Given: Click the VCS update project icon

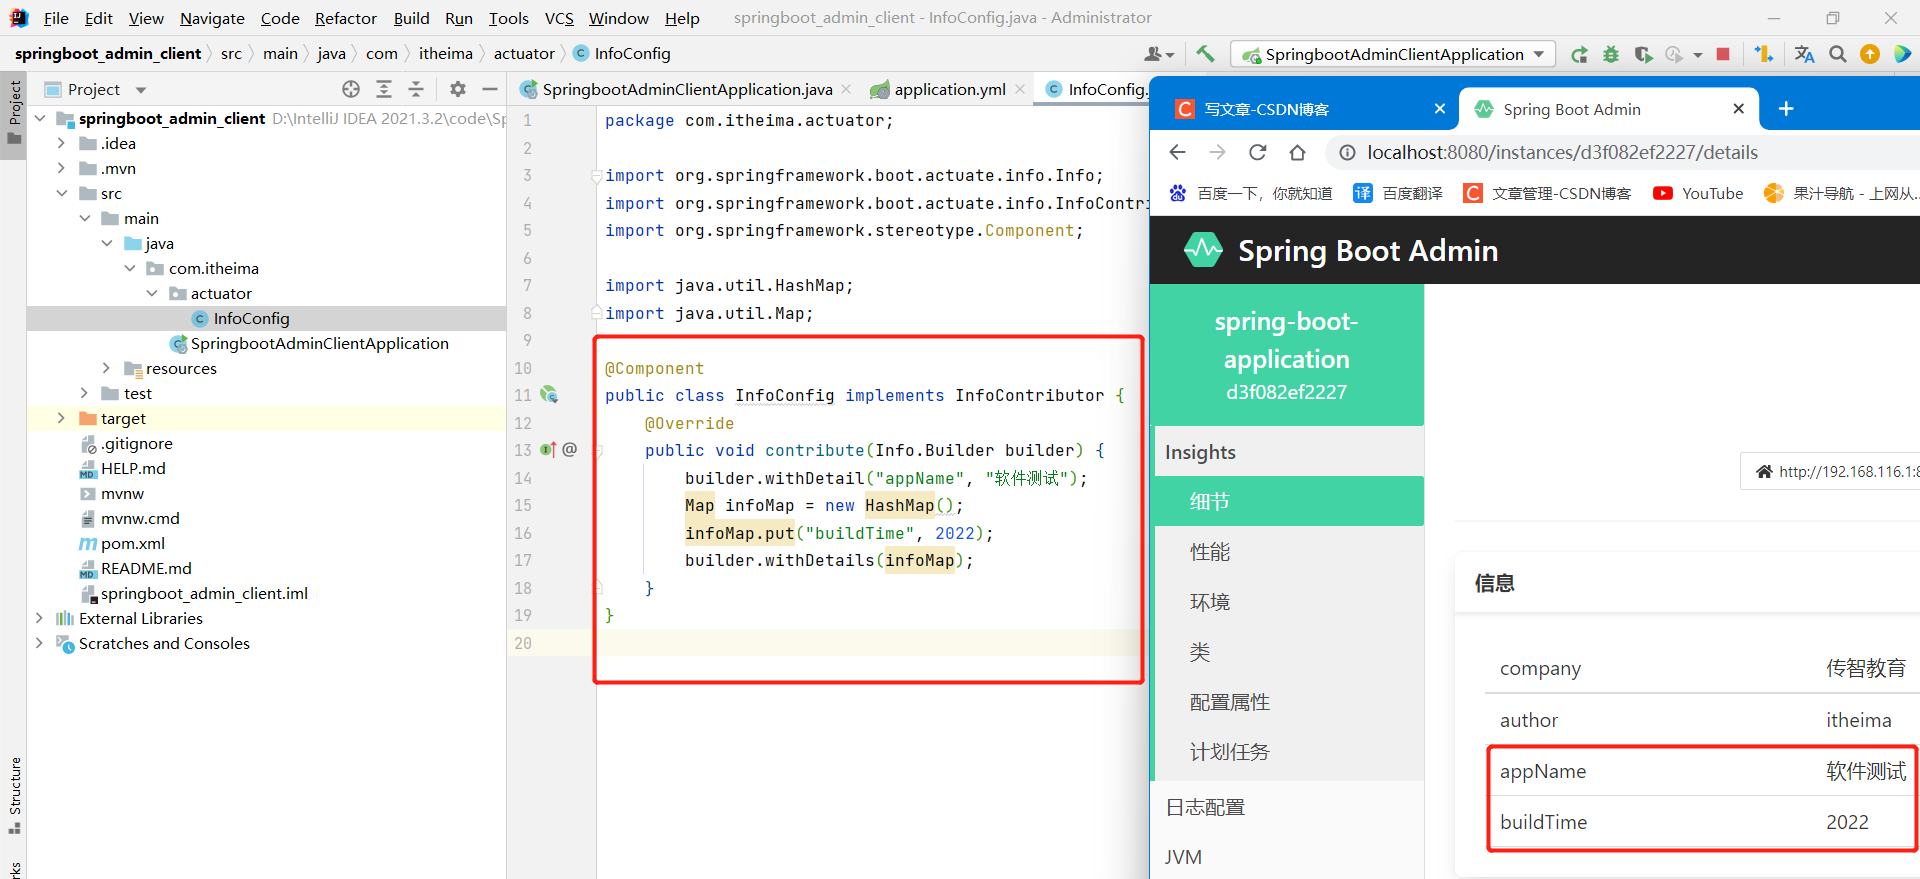Looking at the screenshot, I should pos(1763,54).
